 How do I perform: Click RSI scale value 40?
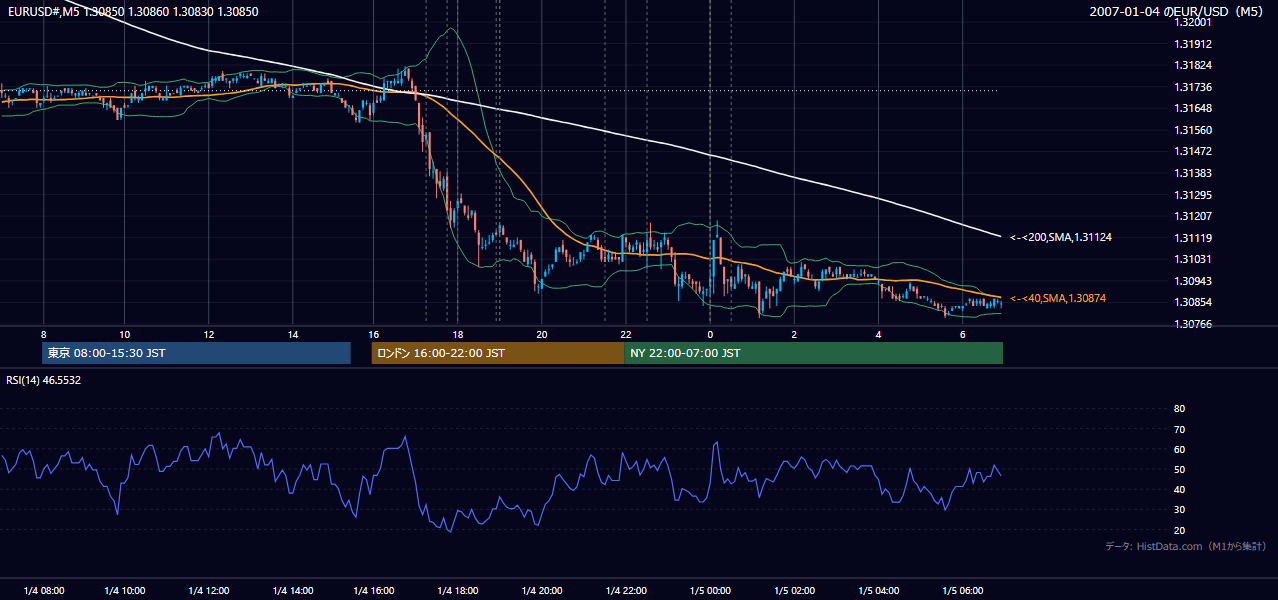[1179, 489]
